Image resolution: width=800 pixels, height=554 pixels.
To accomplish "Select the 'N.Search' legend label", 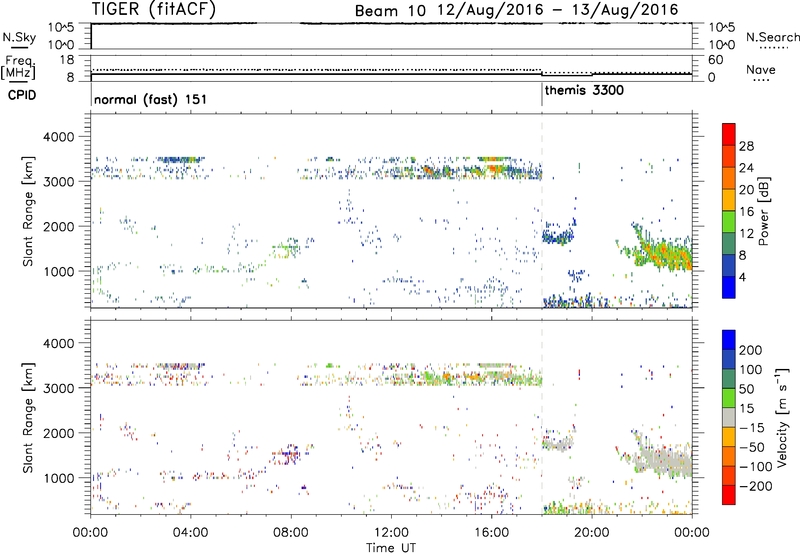I will tap(773, 37).
